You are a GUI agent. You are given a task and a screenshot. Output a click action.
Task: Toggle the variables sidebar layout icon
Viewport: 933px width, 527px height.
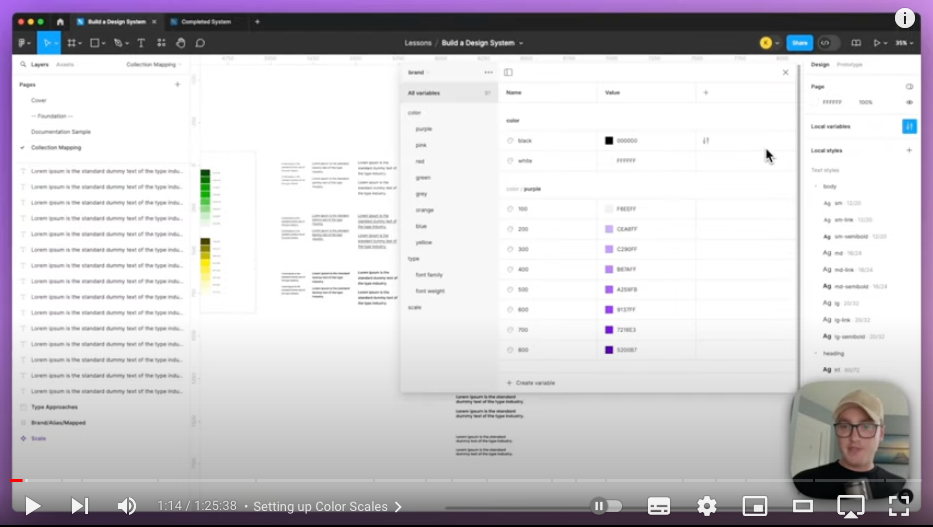click(508, 73)
